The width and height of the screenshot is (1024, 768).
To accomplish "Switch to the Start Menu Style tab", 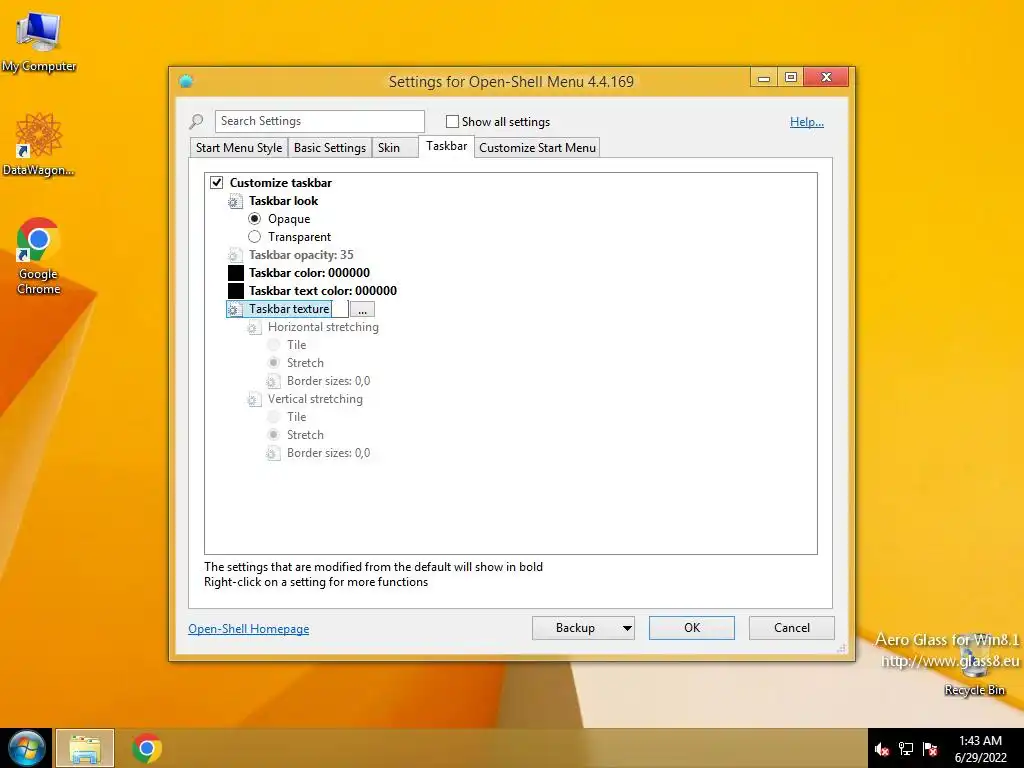I will [239, 148].
